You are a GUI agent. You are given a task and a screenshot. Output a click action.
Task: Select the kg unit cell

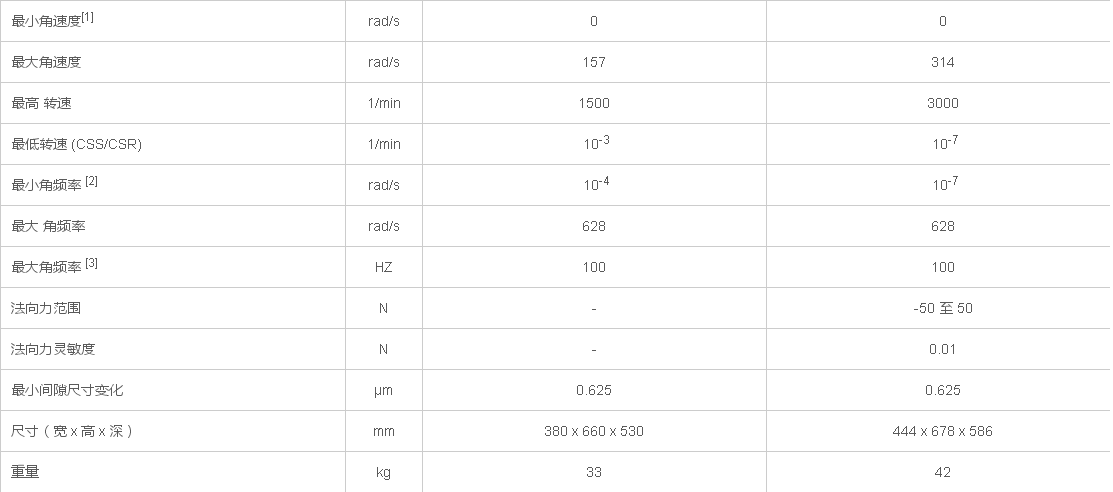pos(384,472)
